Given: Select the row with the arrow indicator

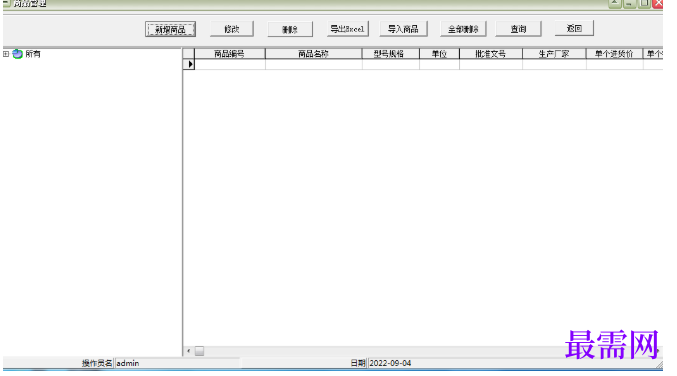Looking at the screenshot, I should (189, 64).
